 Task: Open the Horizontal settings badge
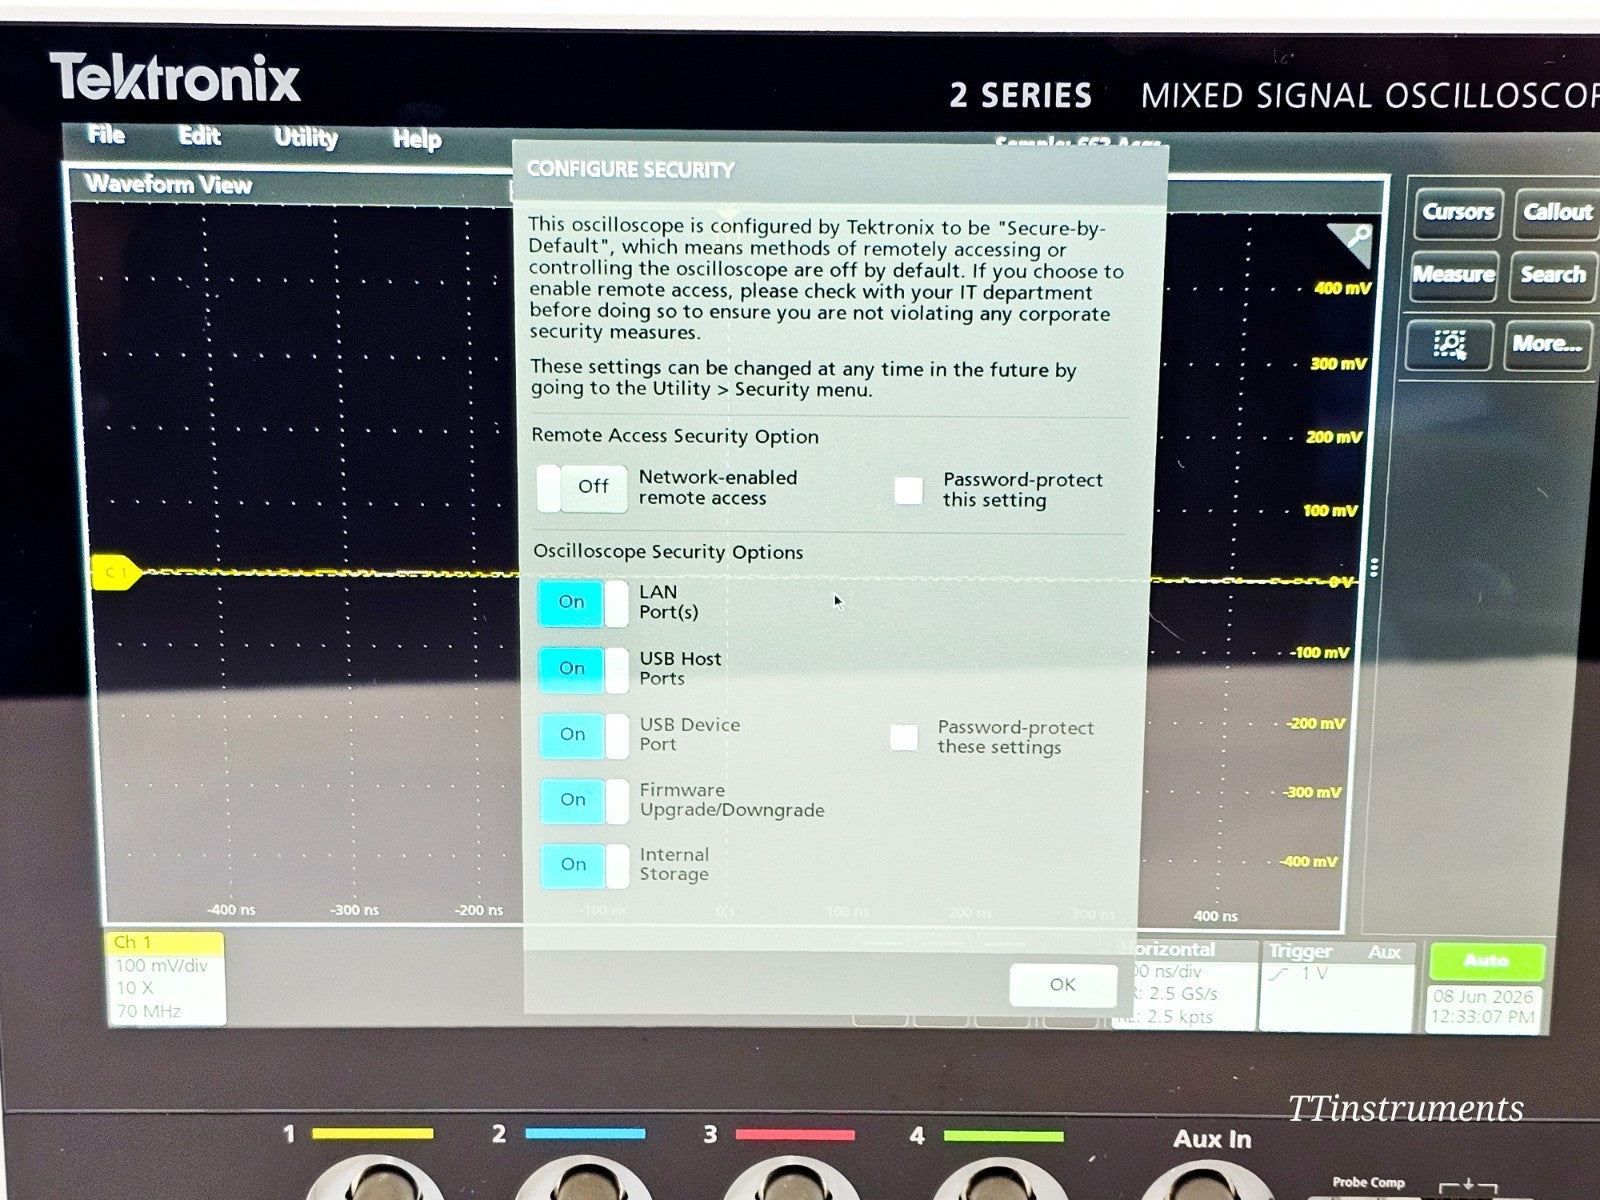pos(1184,984)
